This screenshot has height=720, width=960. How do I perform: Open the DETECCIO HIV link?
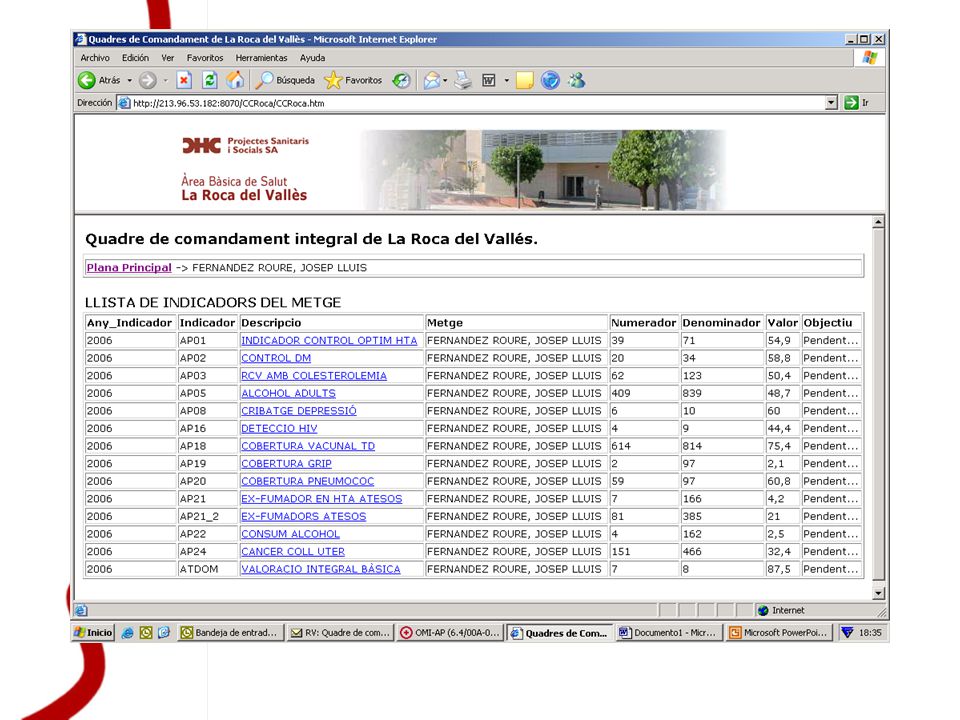pos(279,429)
